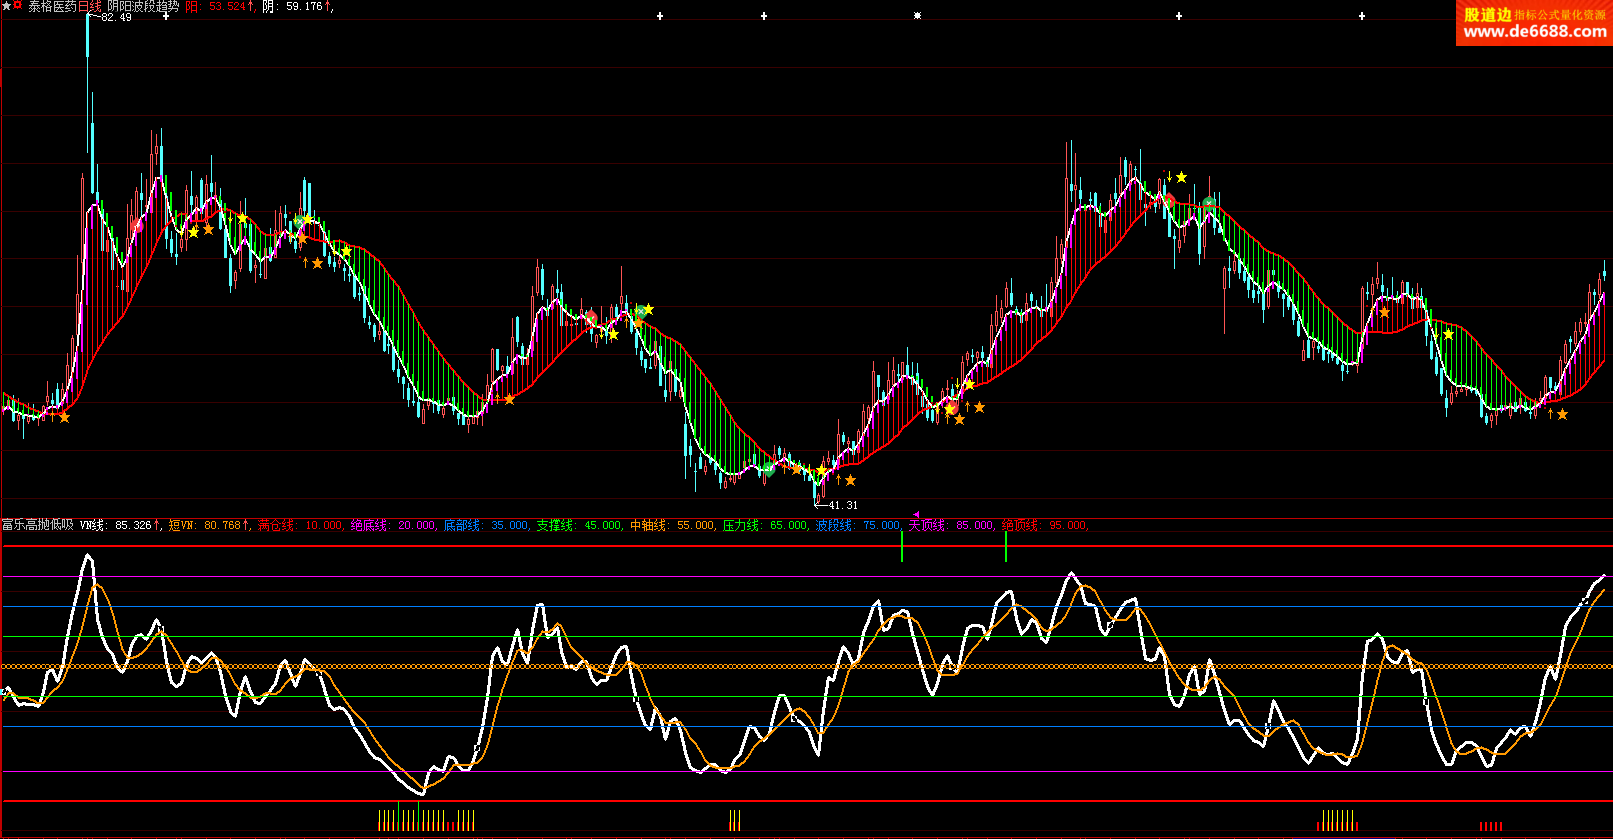Click the 中轴线 55.000 legend label
The height and width of the screenshot is (839, 1613).
click(x=672, y=525)
